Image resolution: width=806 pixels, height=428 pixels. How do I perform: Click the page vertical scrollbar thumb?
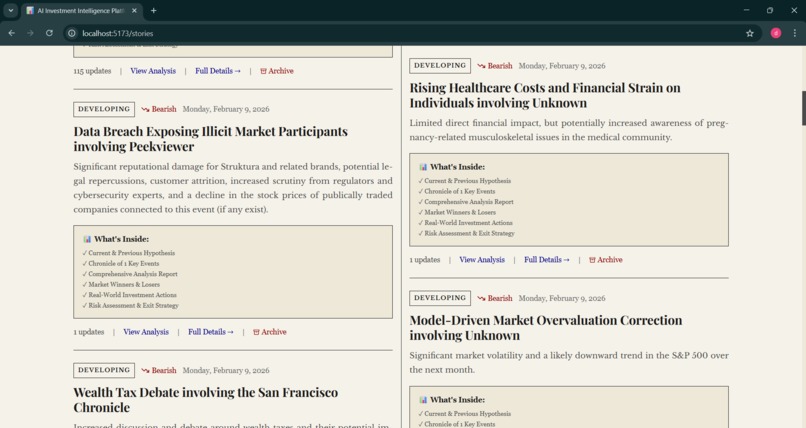pyautogui.click(x=803, y=108)
